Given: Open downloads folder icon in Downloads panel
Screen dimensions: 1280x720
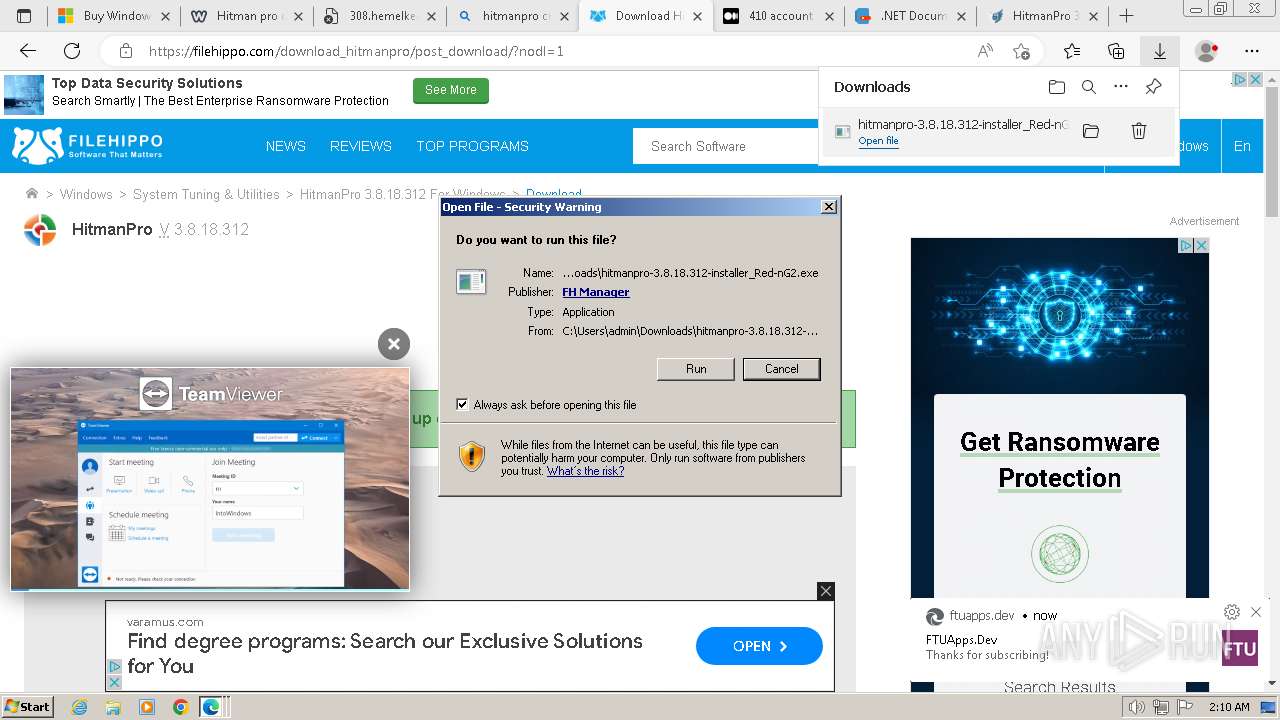Looking at the screenshot, I should tap(1057, 87).
